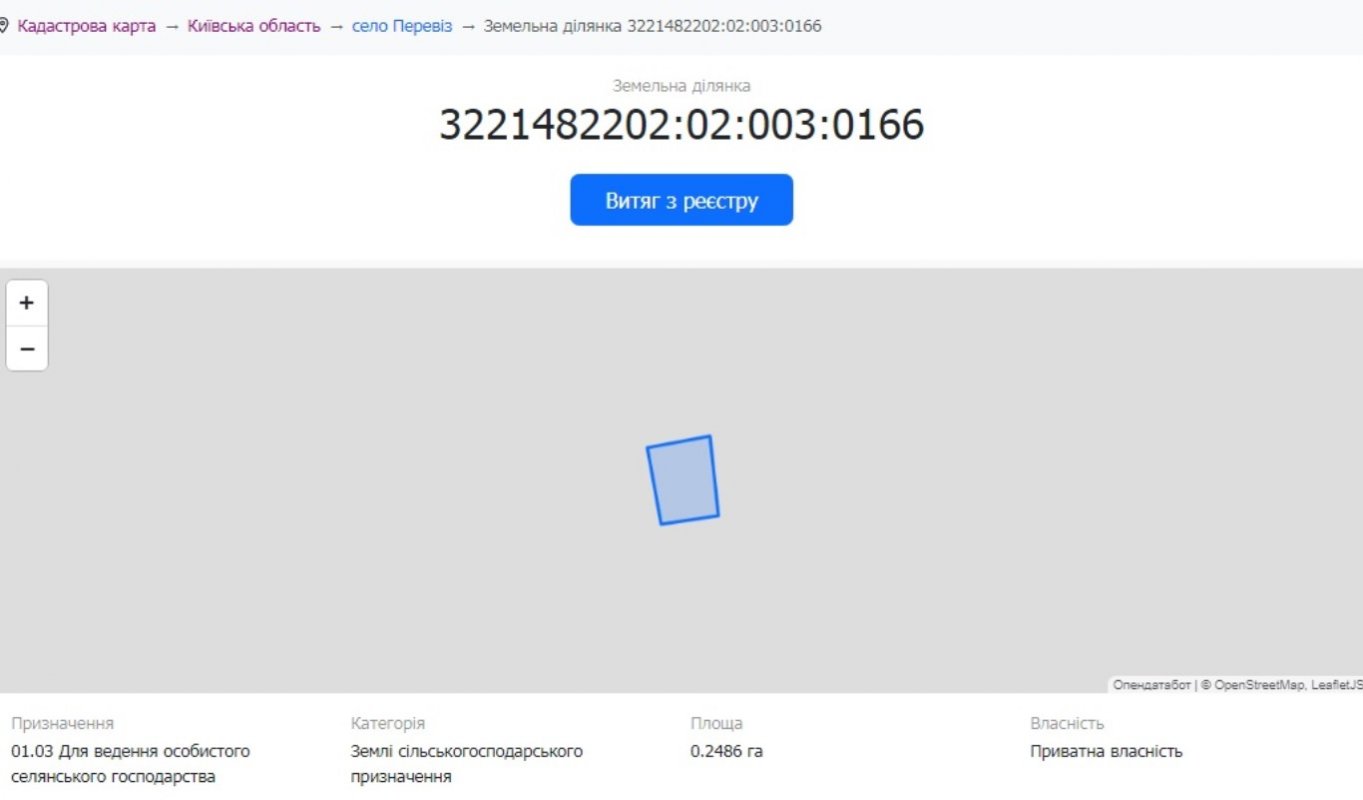Click the location pin icon in breadcrumb
Viewport: 1363px width, 800px height.
(4, 26)
